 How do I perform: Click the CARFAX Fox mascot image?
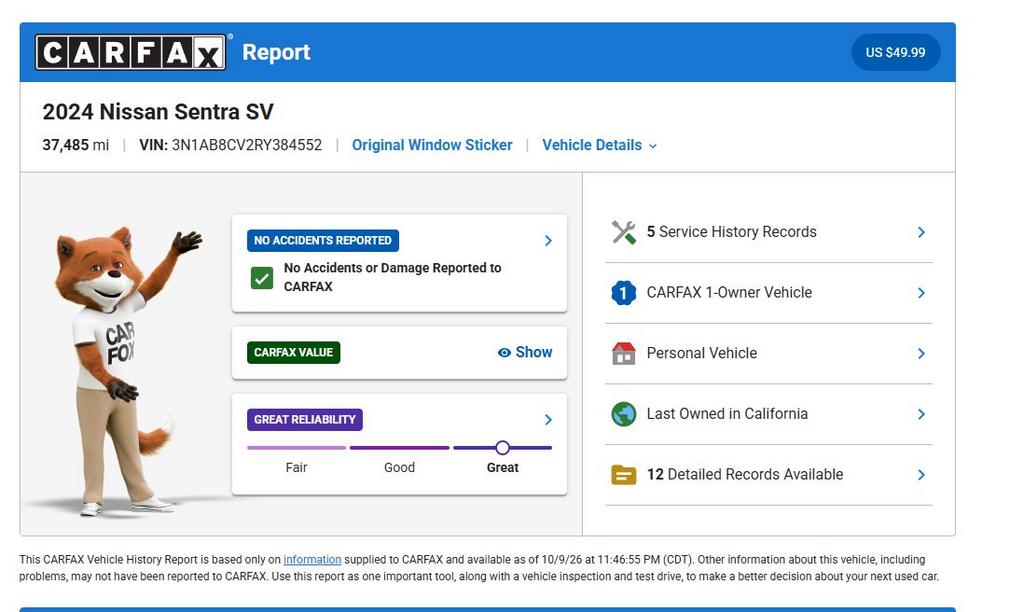click(x=124, y=371)
